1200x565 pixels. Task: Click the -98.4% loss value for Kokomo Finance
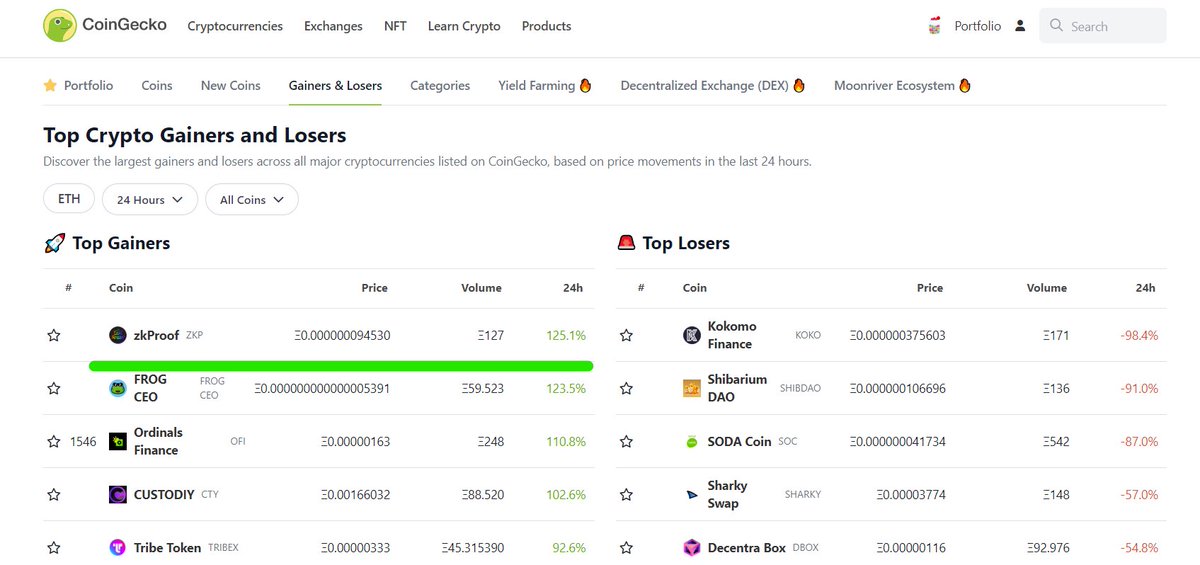(1139, 335)
